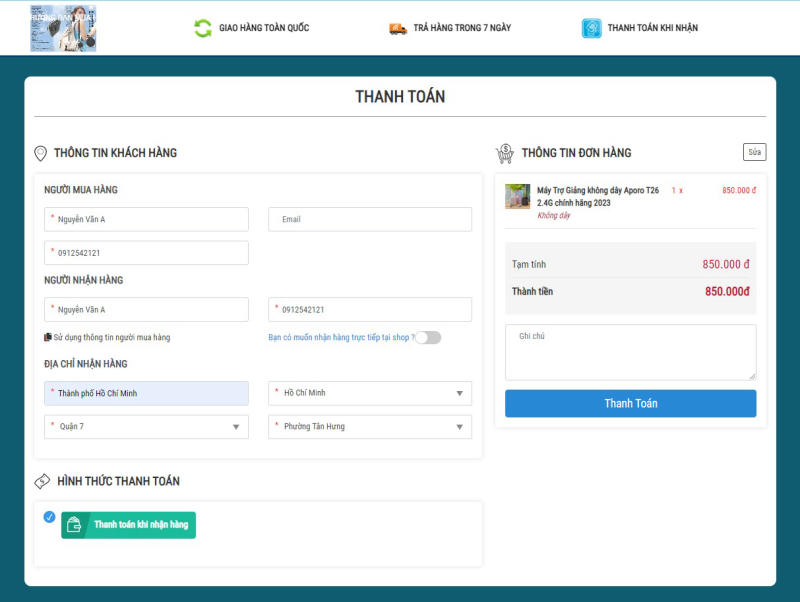The height and width of the screenshot is (602, 800).
Task: Click the Email input field
Action: click(370, 219)
